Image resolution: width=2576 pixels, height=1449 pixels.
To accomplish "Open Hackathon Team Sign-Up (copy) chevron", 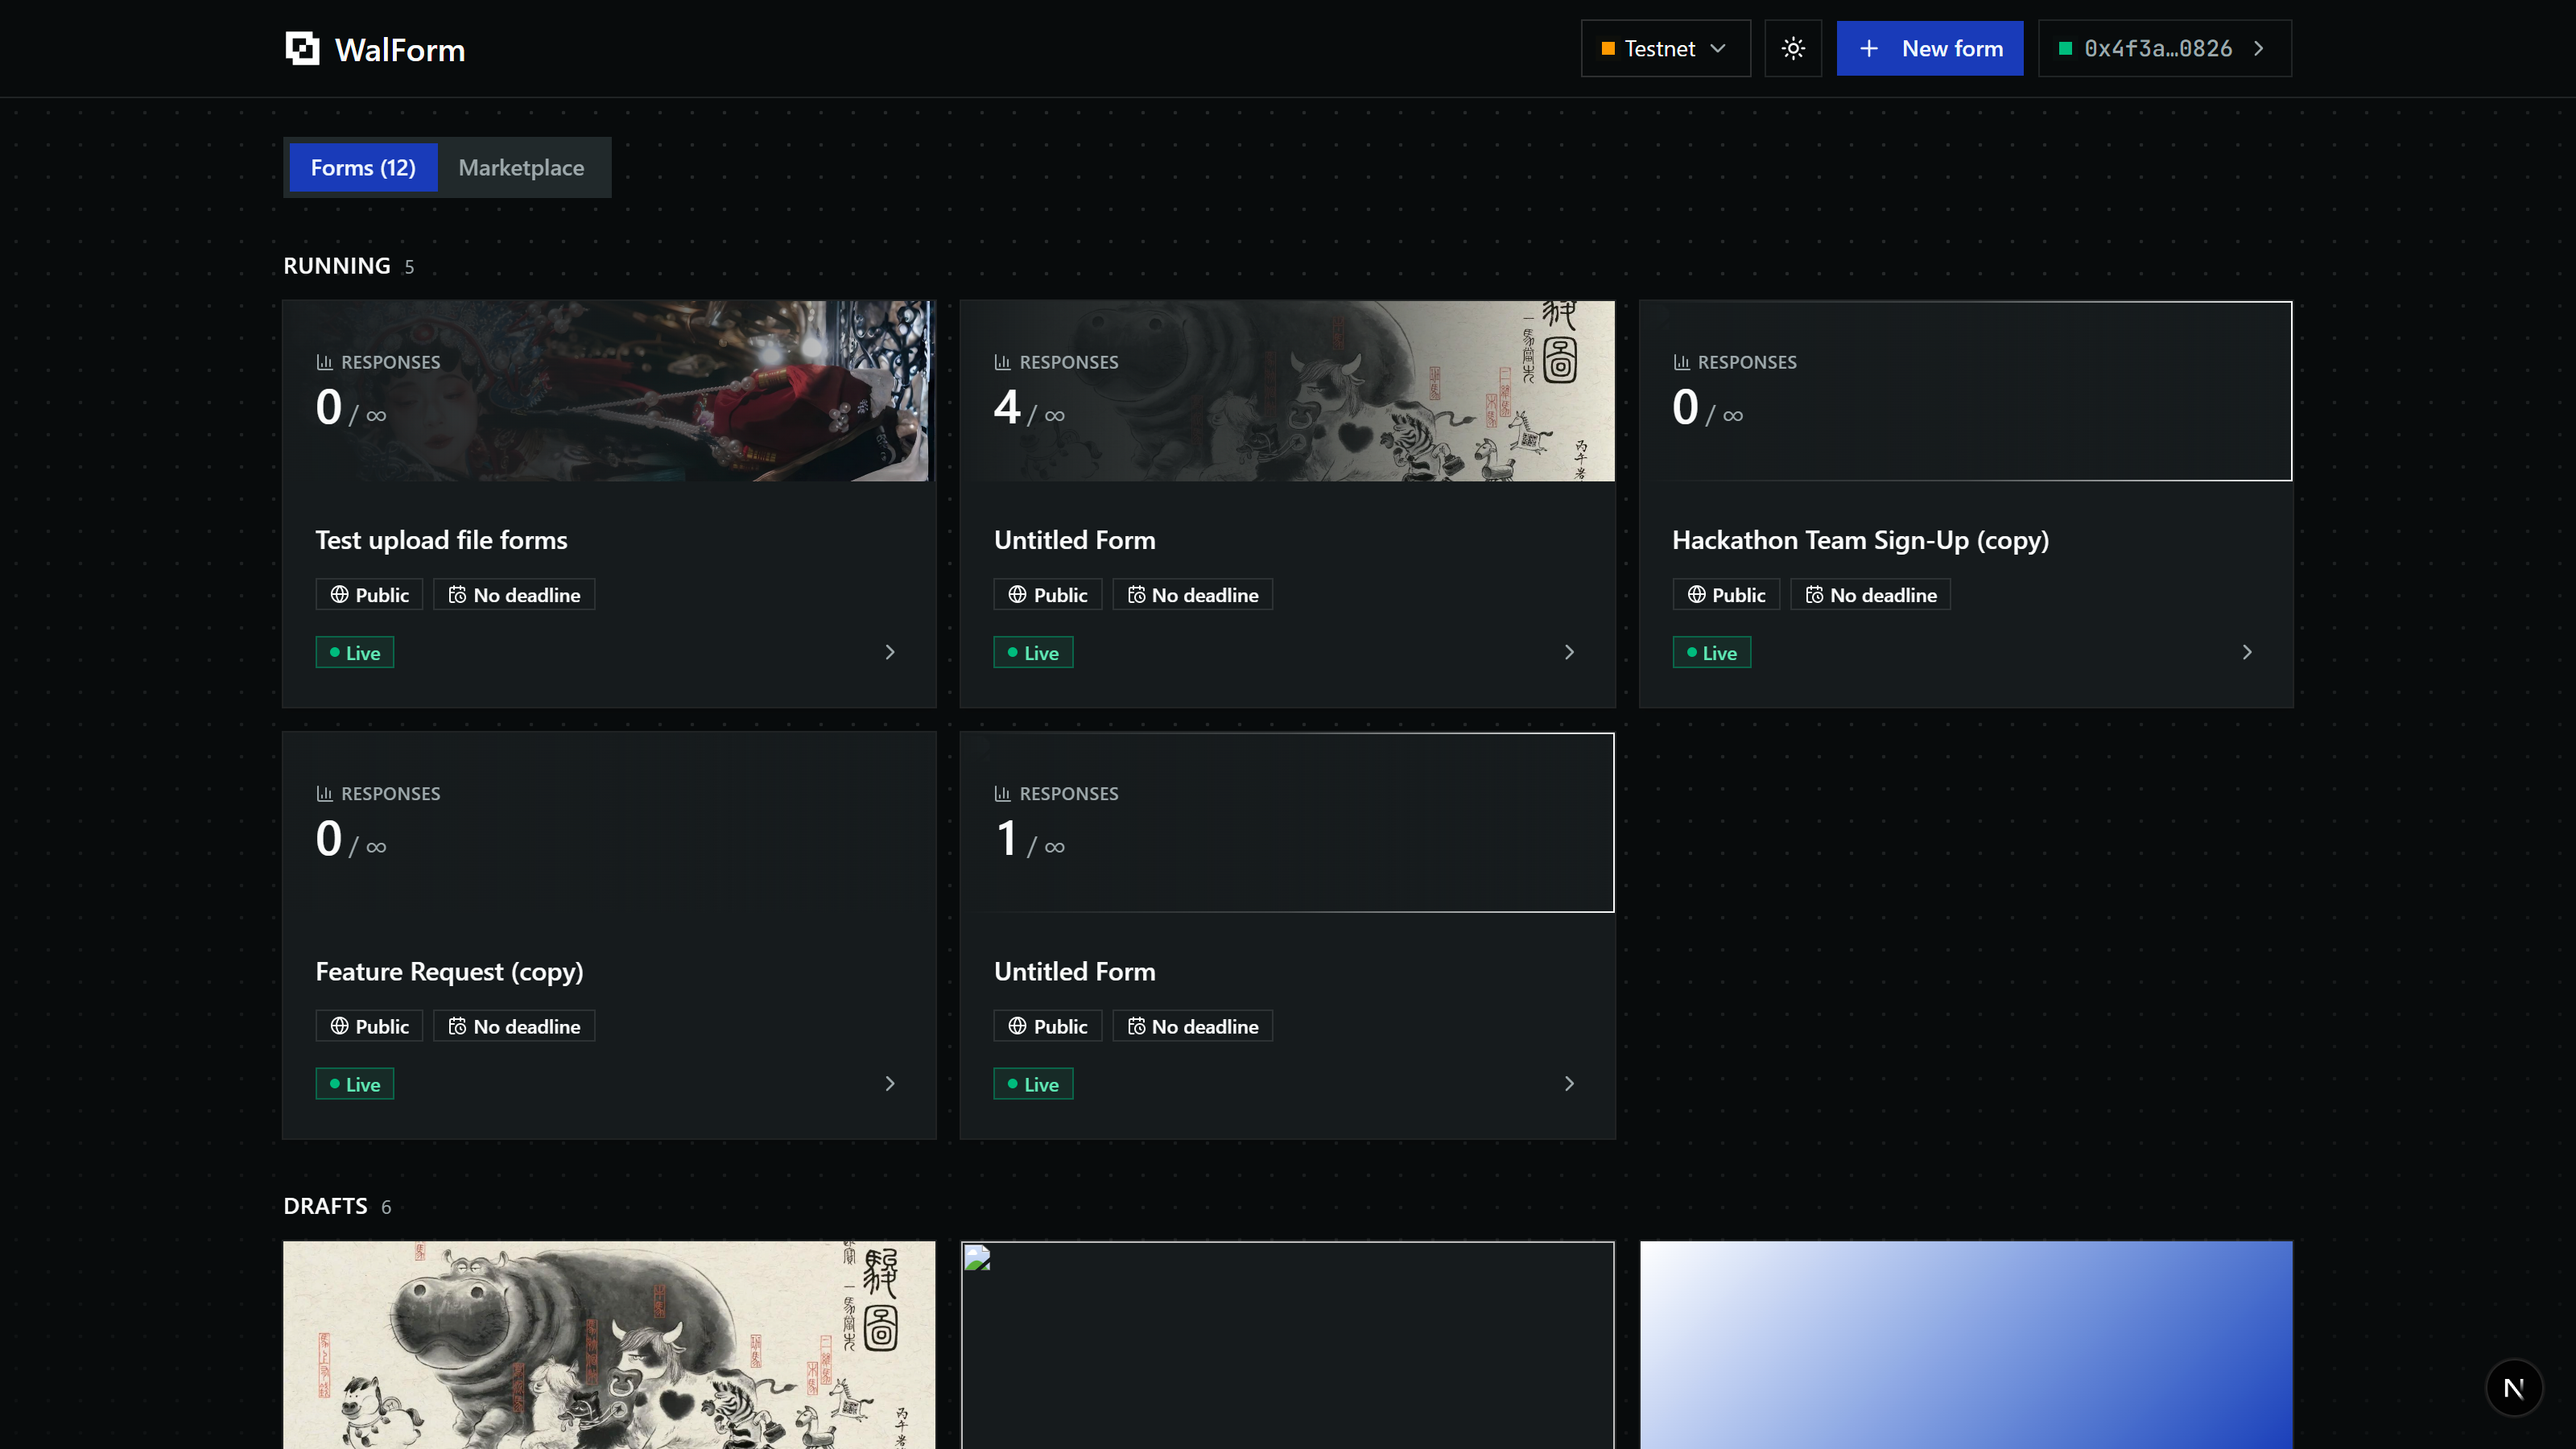I will (2247, 652).
